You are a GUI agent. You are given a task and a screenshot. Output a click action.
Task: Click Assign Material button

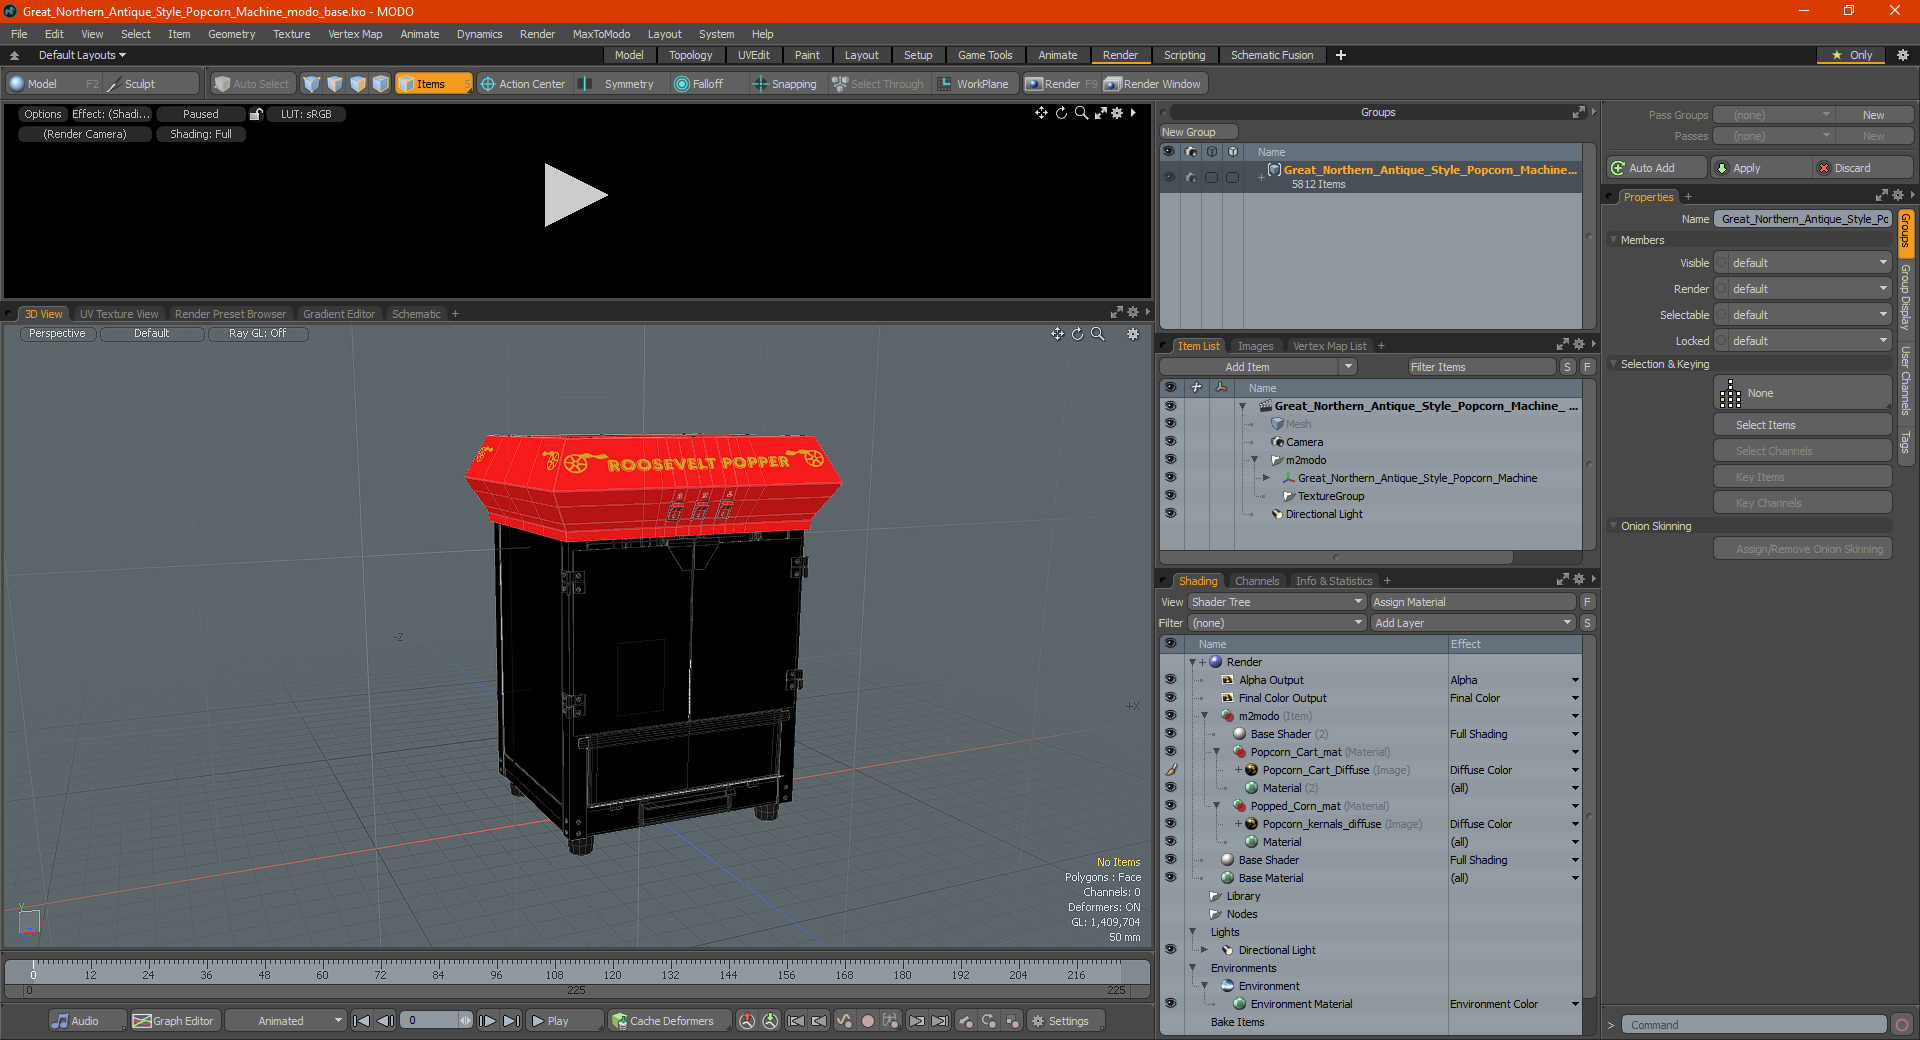(1472, 602)
